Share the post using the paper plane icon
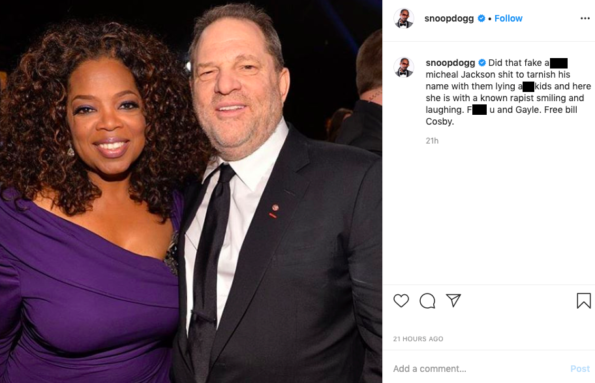The height and width of the screenshot is (383, 595). [x=453, y=300]
